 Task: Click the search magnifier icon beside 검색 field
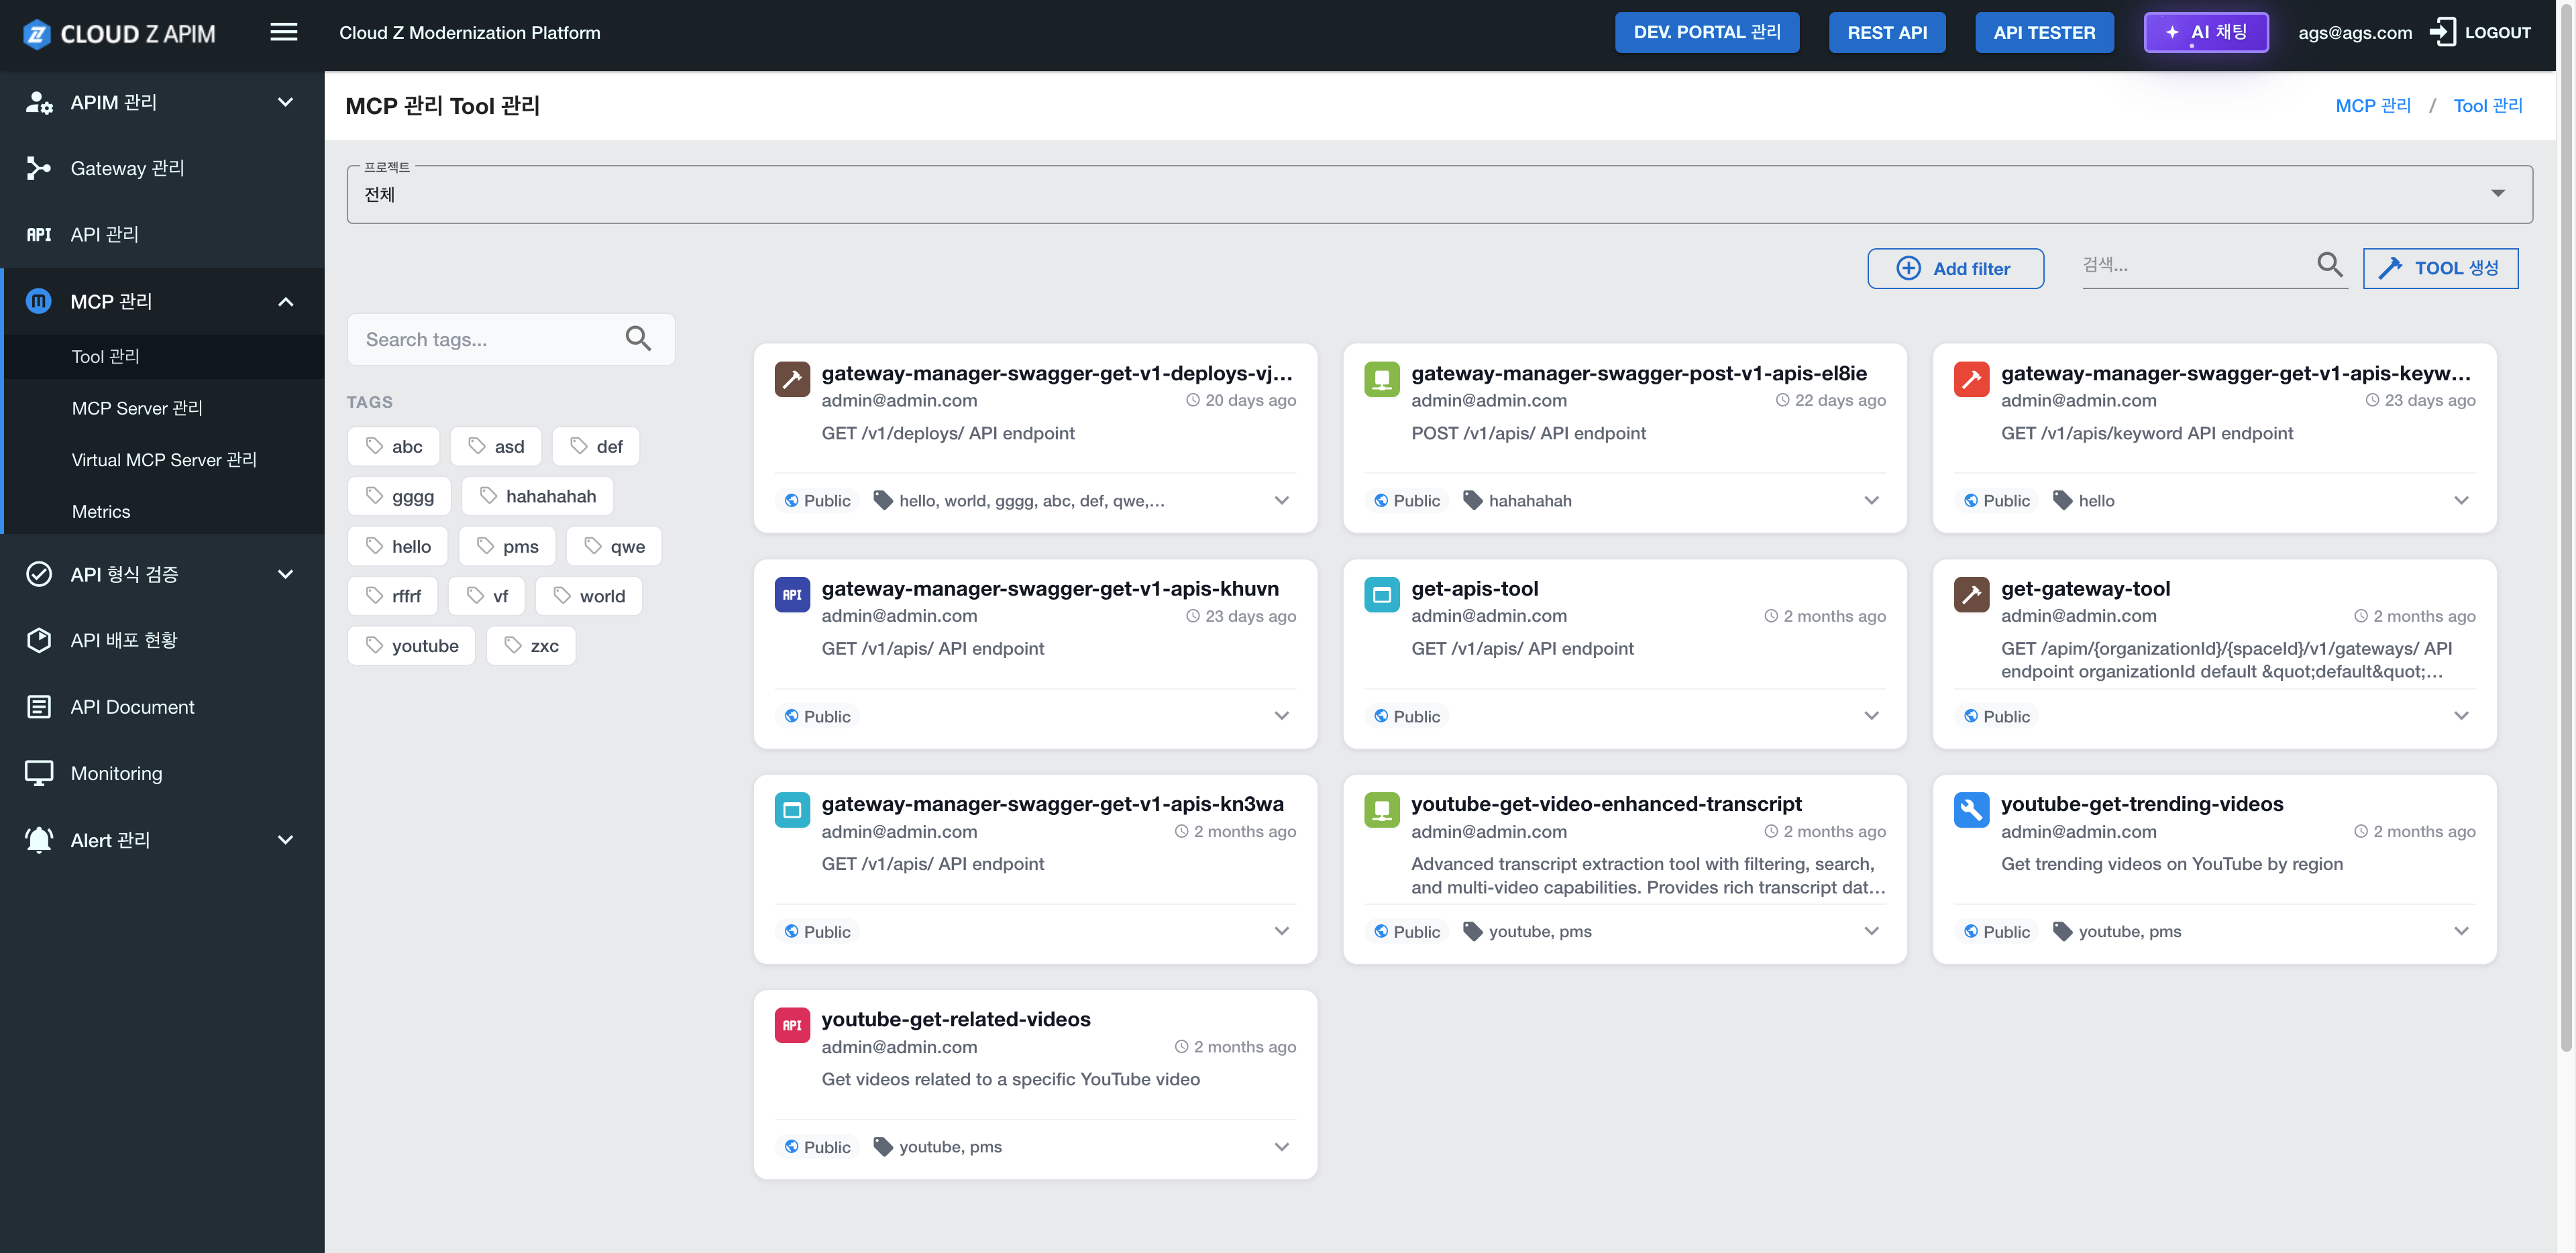2329,265
